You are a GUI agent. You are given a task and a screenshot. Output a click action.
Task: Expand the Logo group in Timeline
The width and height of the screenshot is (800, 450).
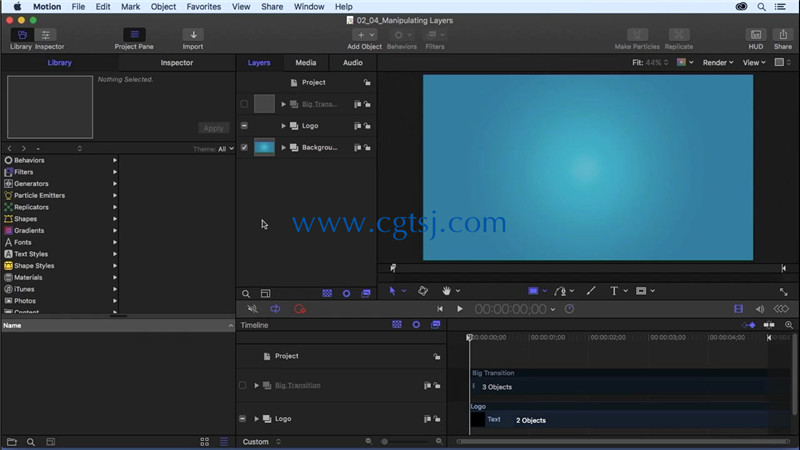pos(257,419)
